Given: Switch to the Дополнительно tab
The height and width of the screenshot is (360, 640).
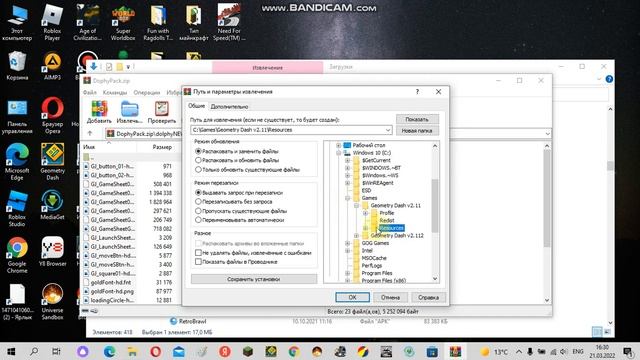Looking at the screenshot, I should [x=229, y=107].
